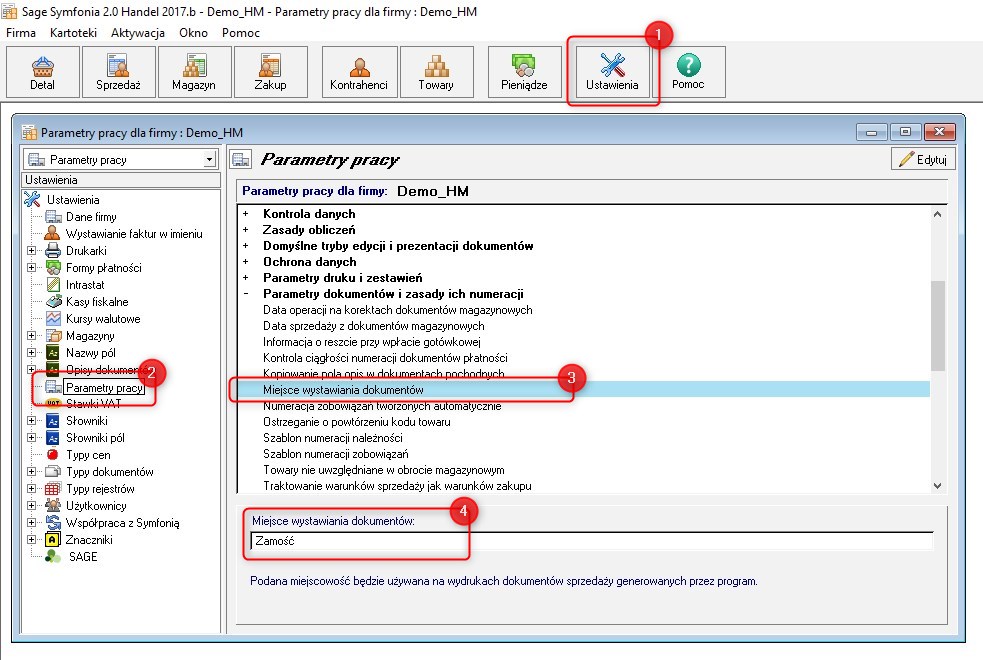
Task: Click the Nazwy pól icon
Action: (x=53, y=353)
